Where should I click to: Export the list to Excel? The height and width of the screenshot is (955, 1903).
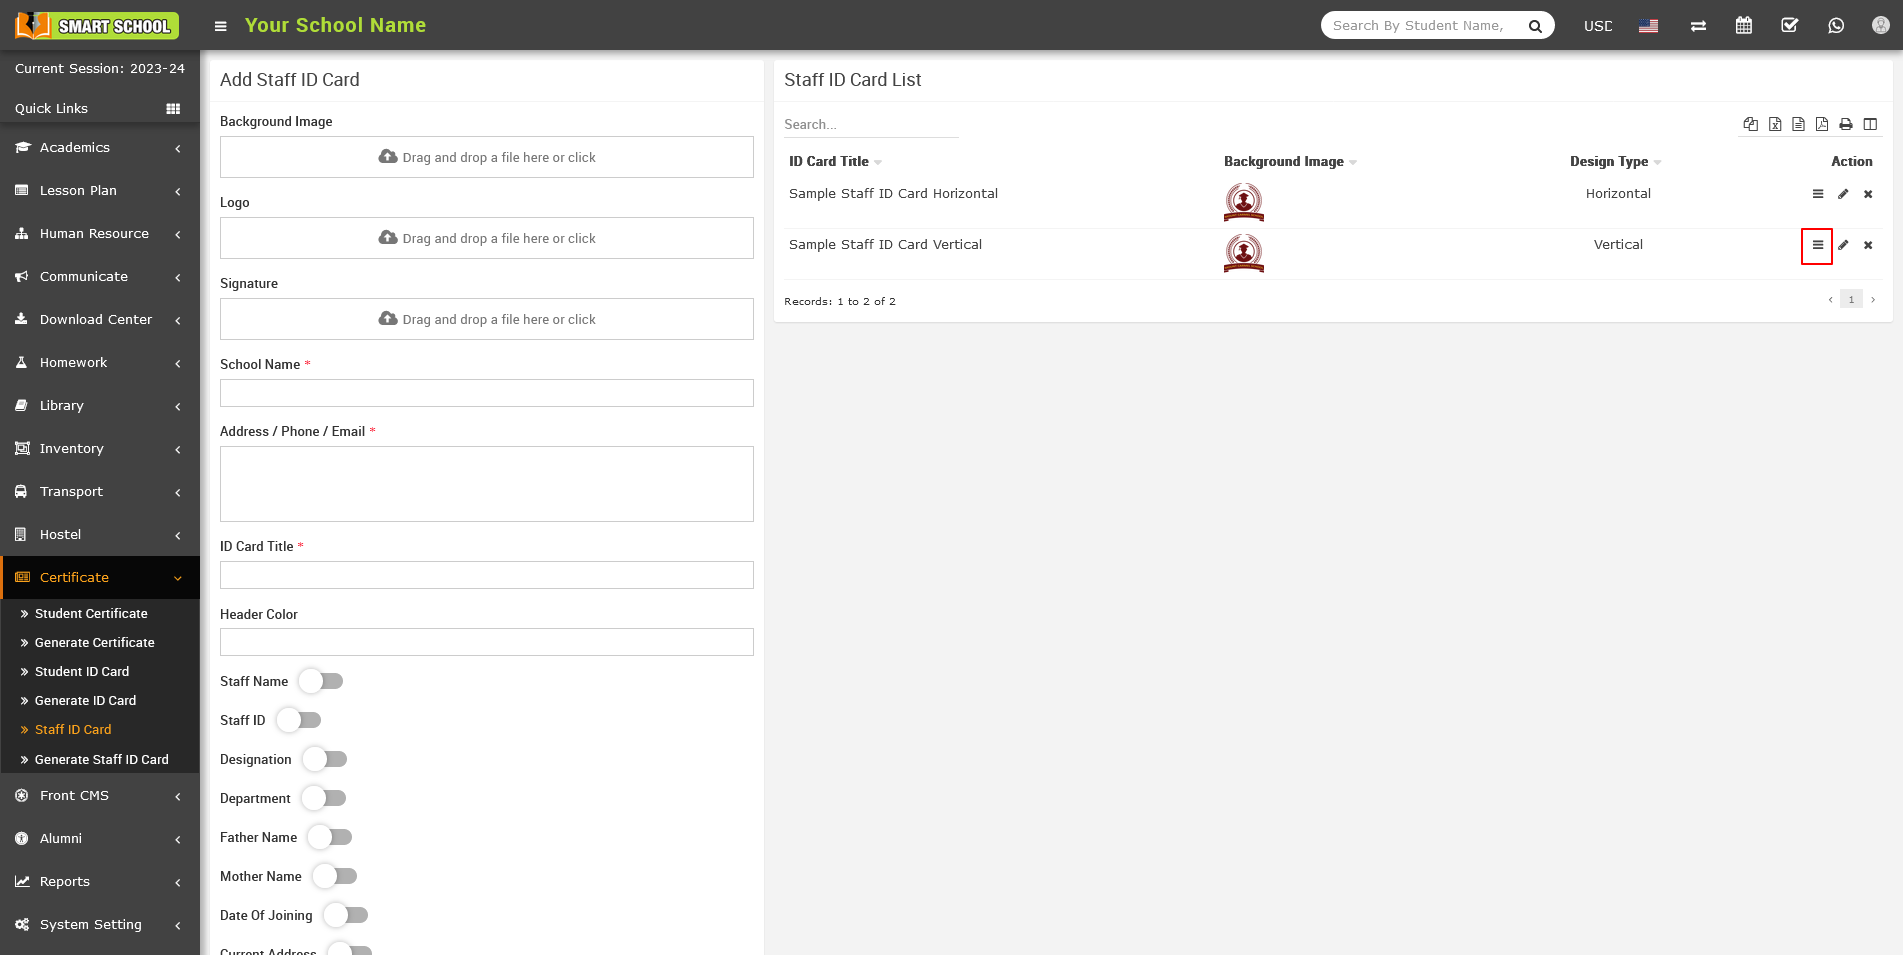click(1775, 124)
